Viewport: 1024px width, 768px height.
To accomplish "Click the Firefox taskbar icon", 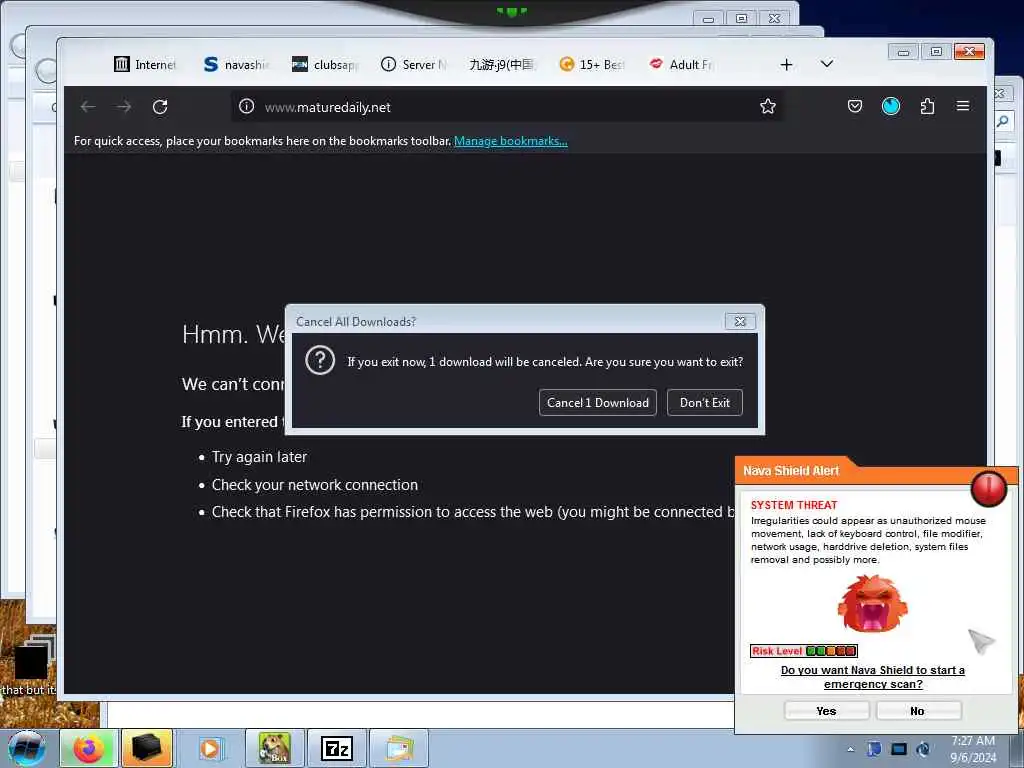I will click(x=89, y=748).
